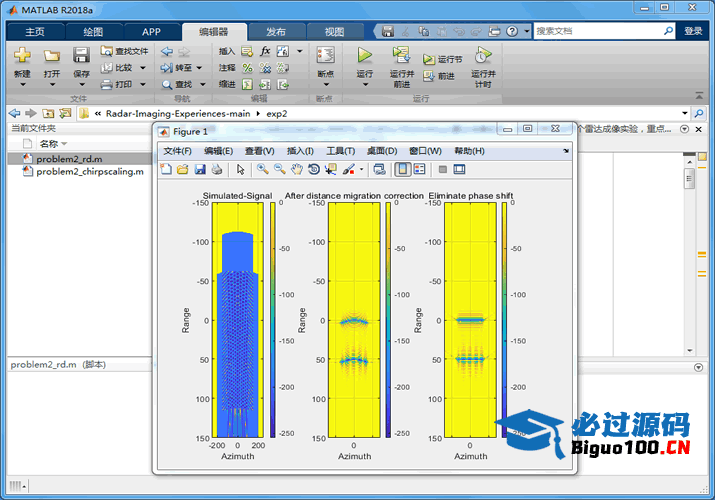Click the search documentation magnifier icon
This screenshot has width=715, height=500.
tap(668, 31)
